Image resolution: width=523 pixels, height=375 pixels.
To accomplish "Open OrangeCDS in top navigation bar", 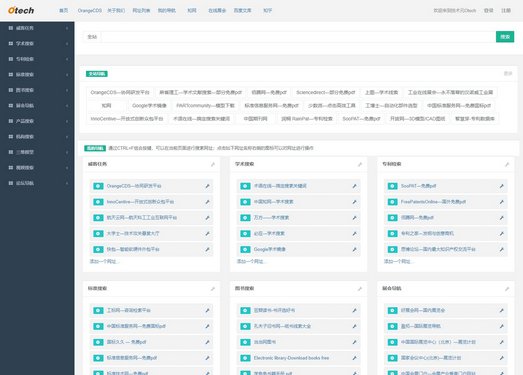I will (x=90, y=11).
